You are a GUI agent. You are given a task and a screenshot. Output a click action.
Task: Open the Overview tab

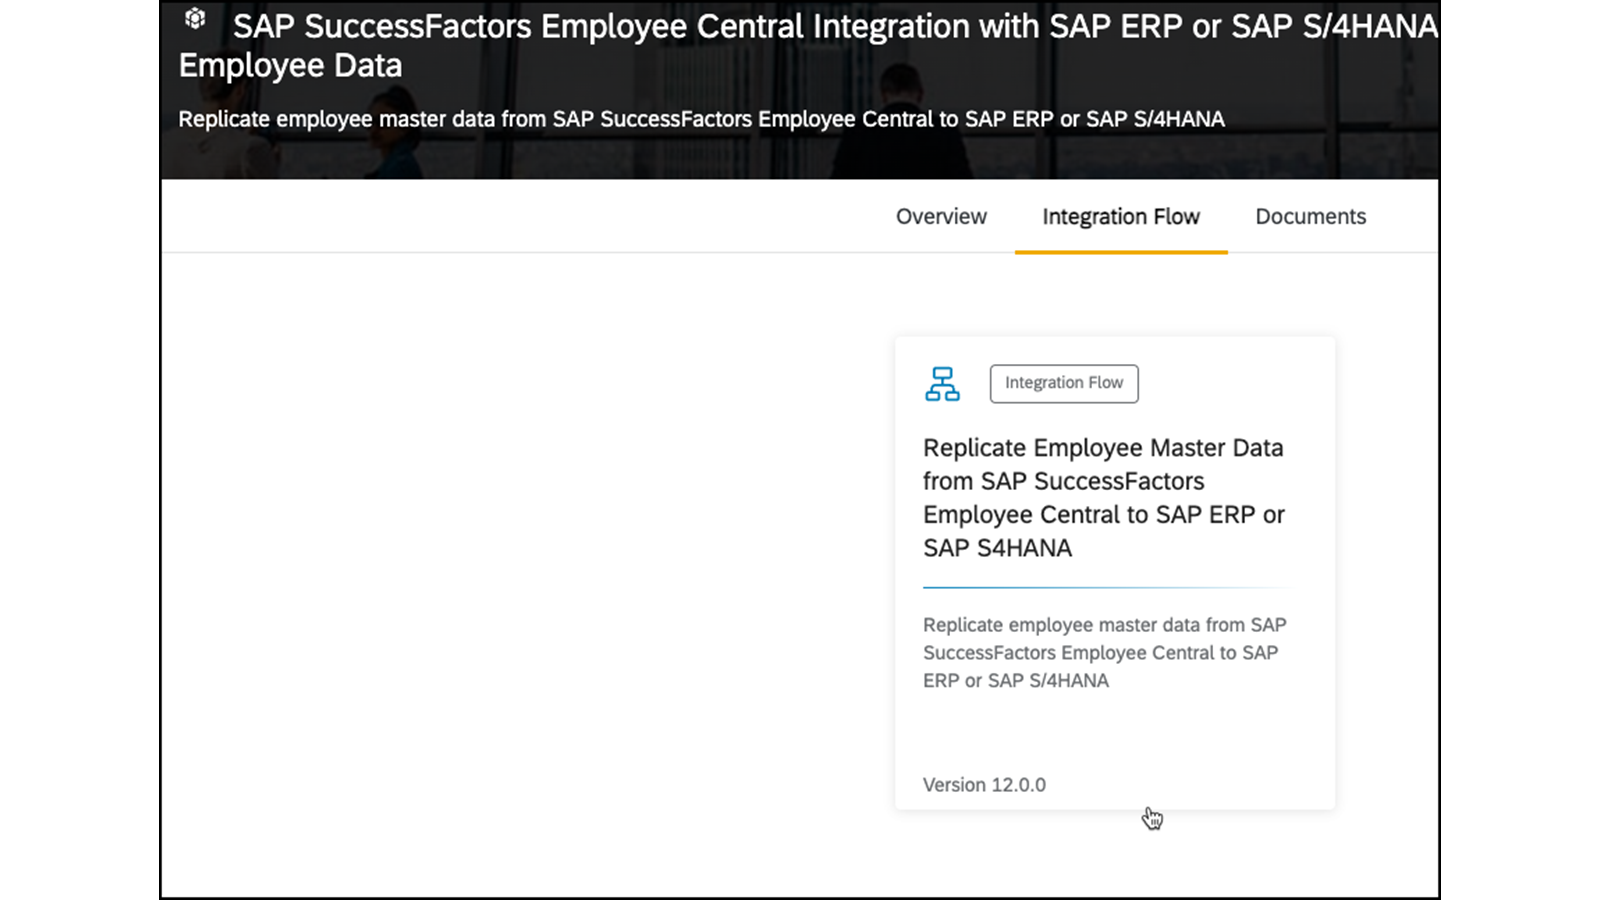point(941,217)
